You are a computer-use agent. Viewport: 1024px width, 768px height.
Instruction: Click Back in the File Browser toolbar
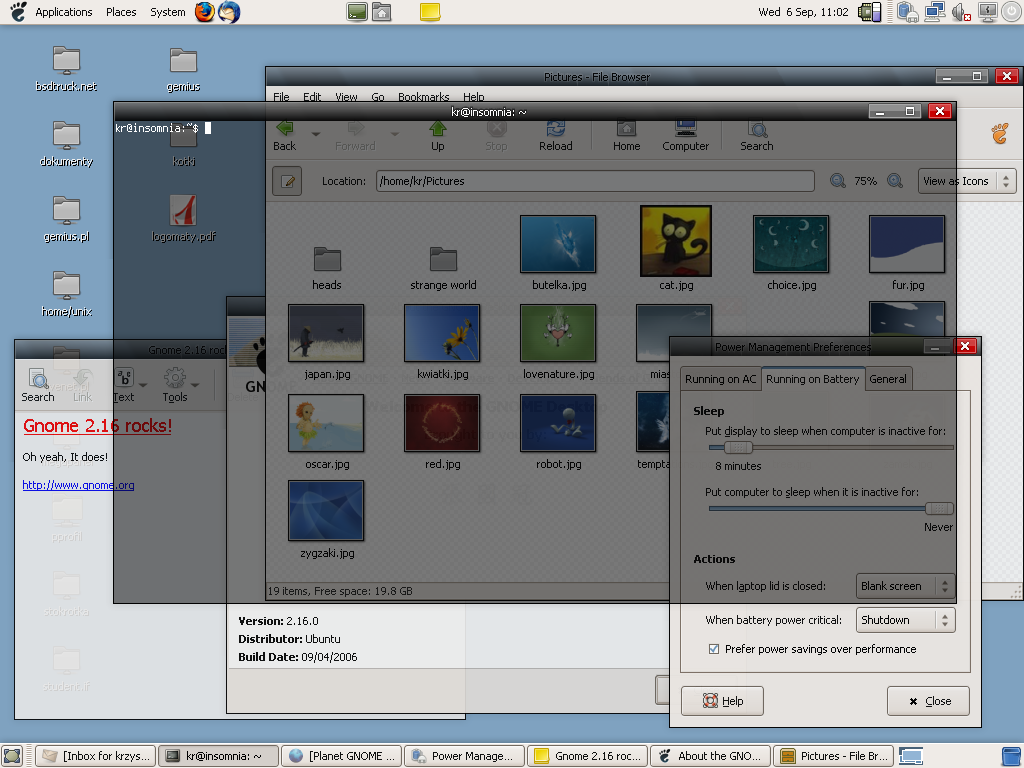click(284, 136)
